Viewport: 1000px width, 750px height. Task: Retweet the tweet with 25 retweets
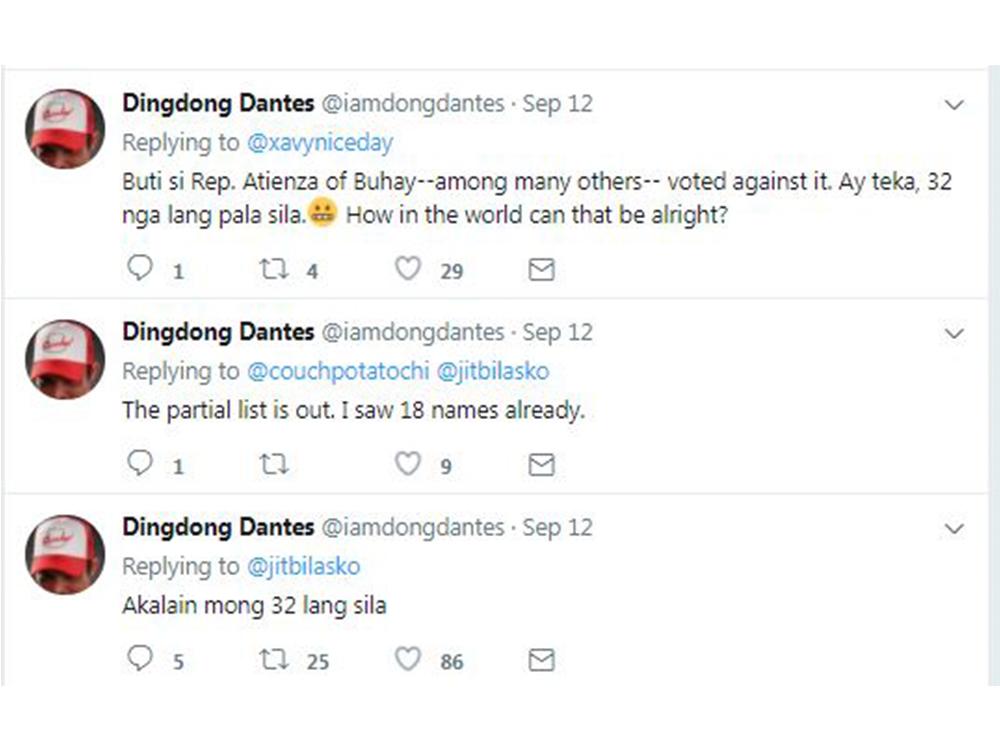pyautogui.click(x=273, y=659)
